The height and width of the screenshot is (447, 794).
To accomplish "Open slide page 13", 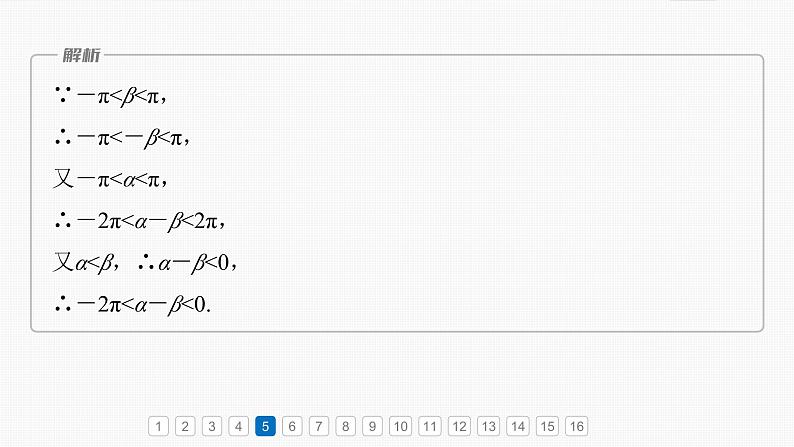I will point(488,427).
